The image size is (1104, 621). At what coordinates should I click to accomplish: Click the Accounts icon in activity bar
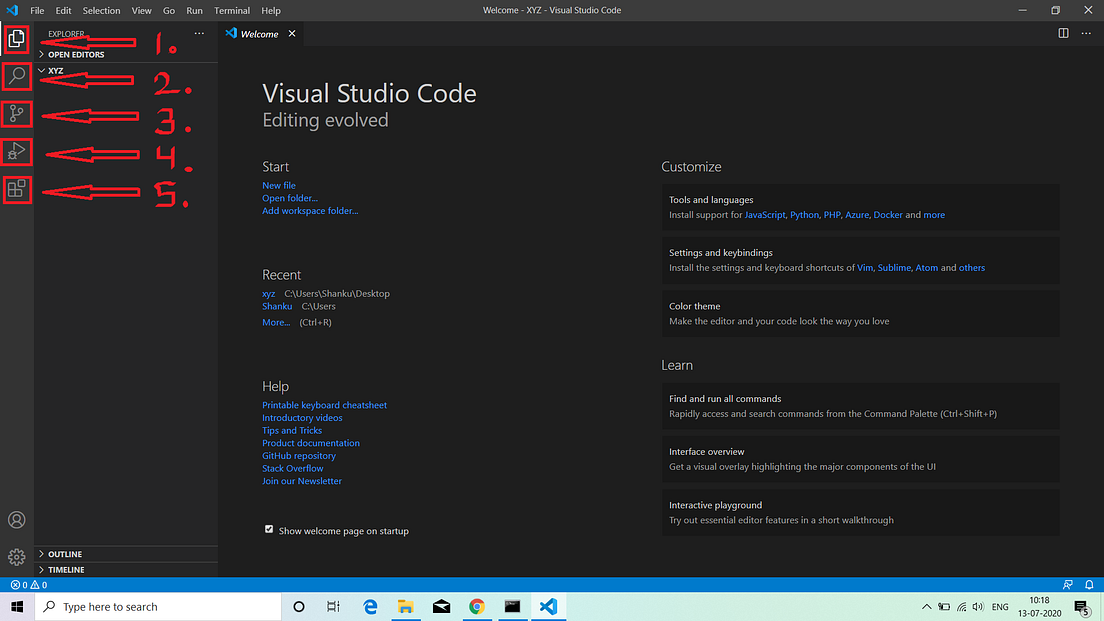(x=16, y=520)
